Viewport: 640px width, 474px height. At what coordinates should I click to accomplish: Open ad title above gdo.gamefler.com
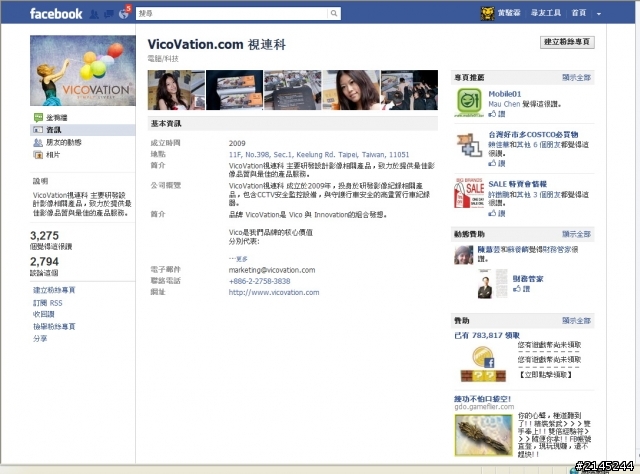(x=482, y=399)
